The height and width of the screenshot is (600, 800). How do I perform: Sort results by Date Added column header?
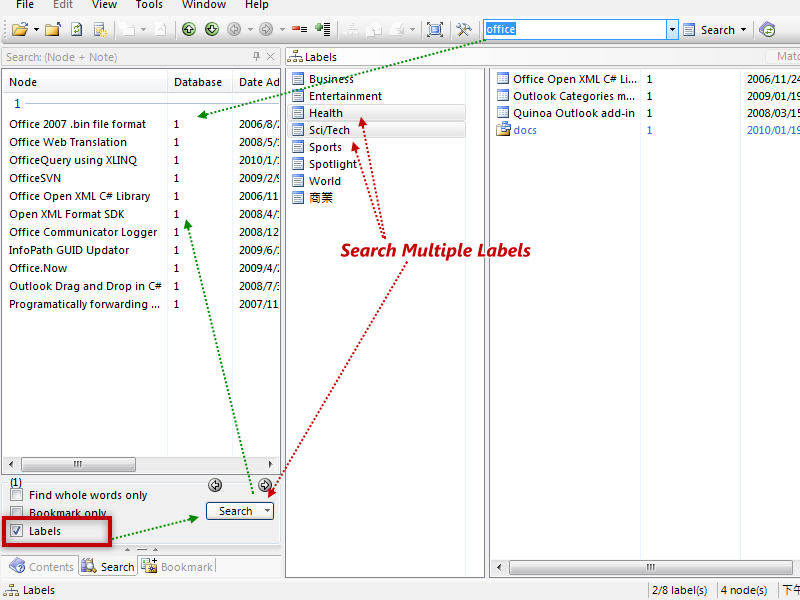point(257,82)
